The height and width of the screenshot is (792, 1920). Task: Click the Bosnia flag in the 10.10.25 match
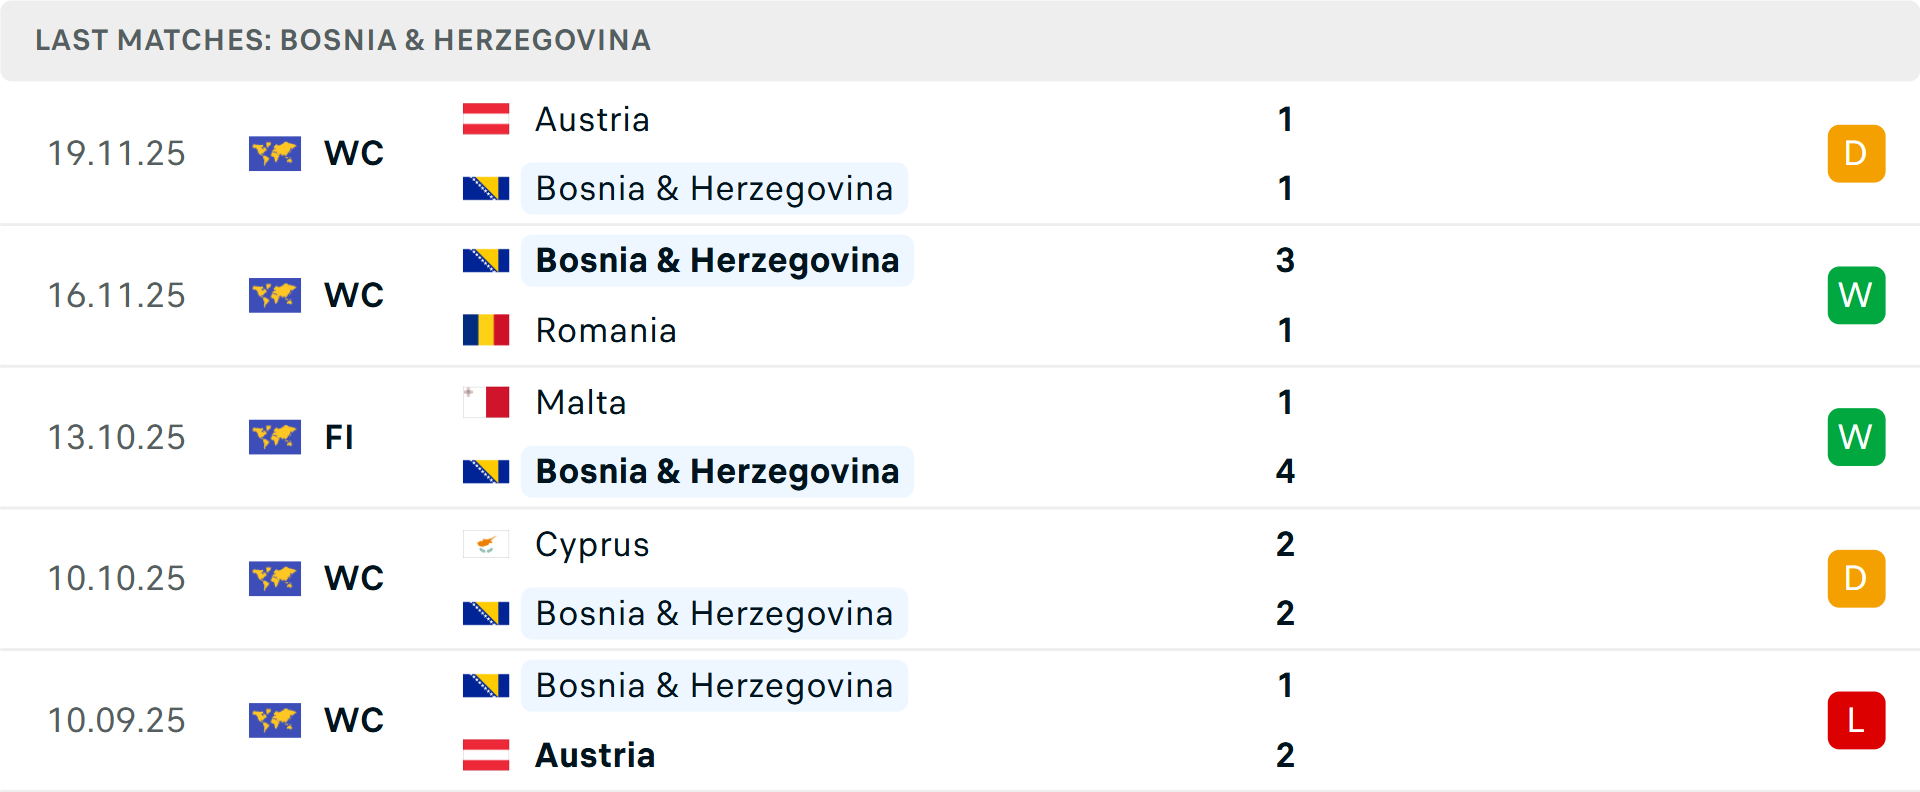coord(486,613)
